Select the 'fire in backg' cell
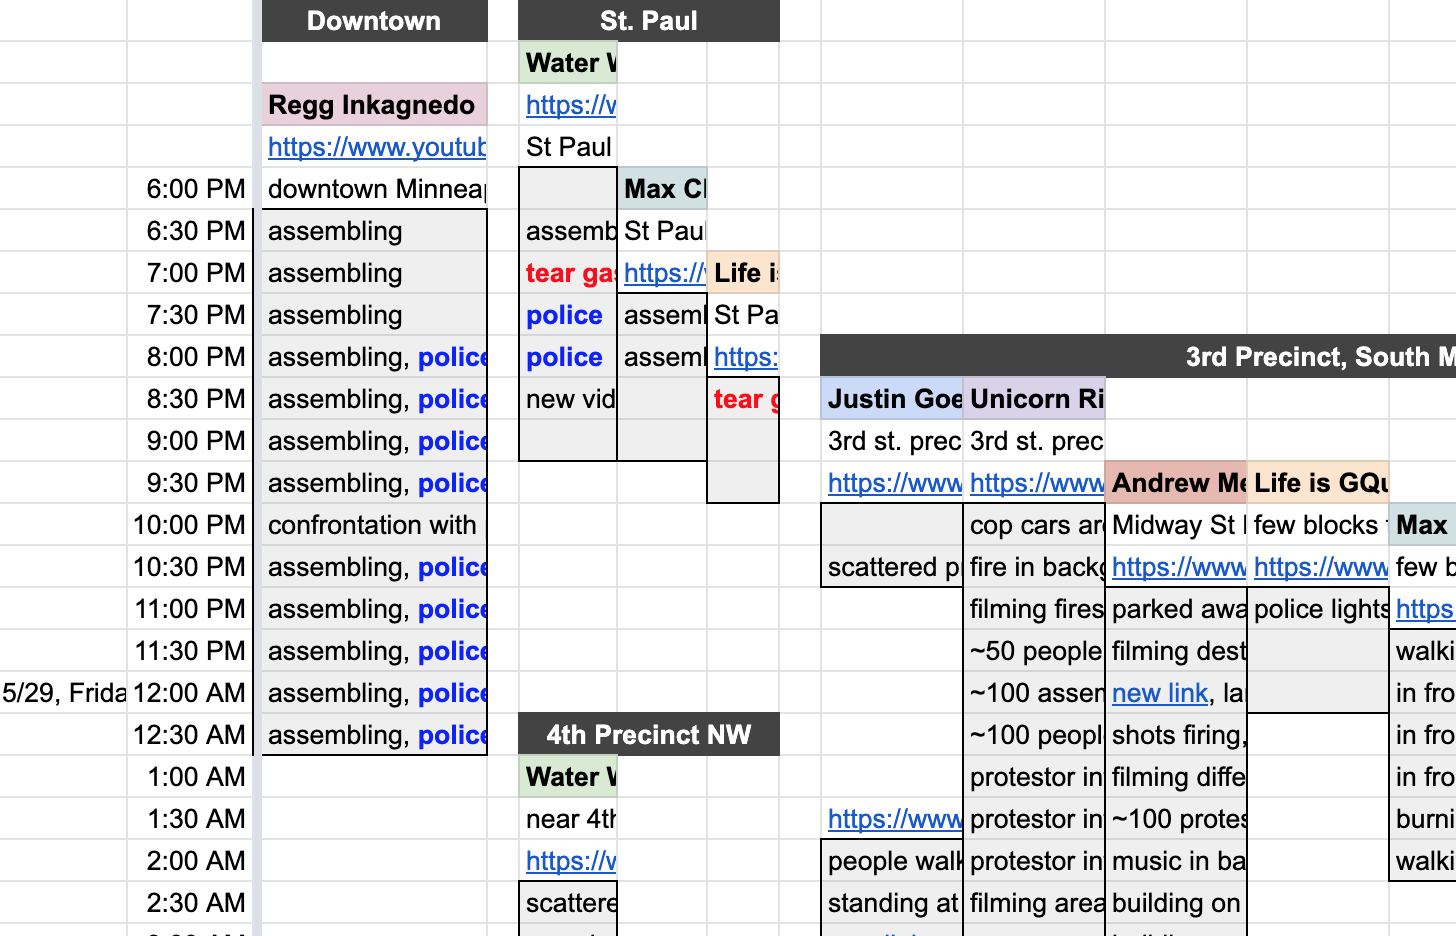1456x936 pixels. coord(1035,567)
